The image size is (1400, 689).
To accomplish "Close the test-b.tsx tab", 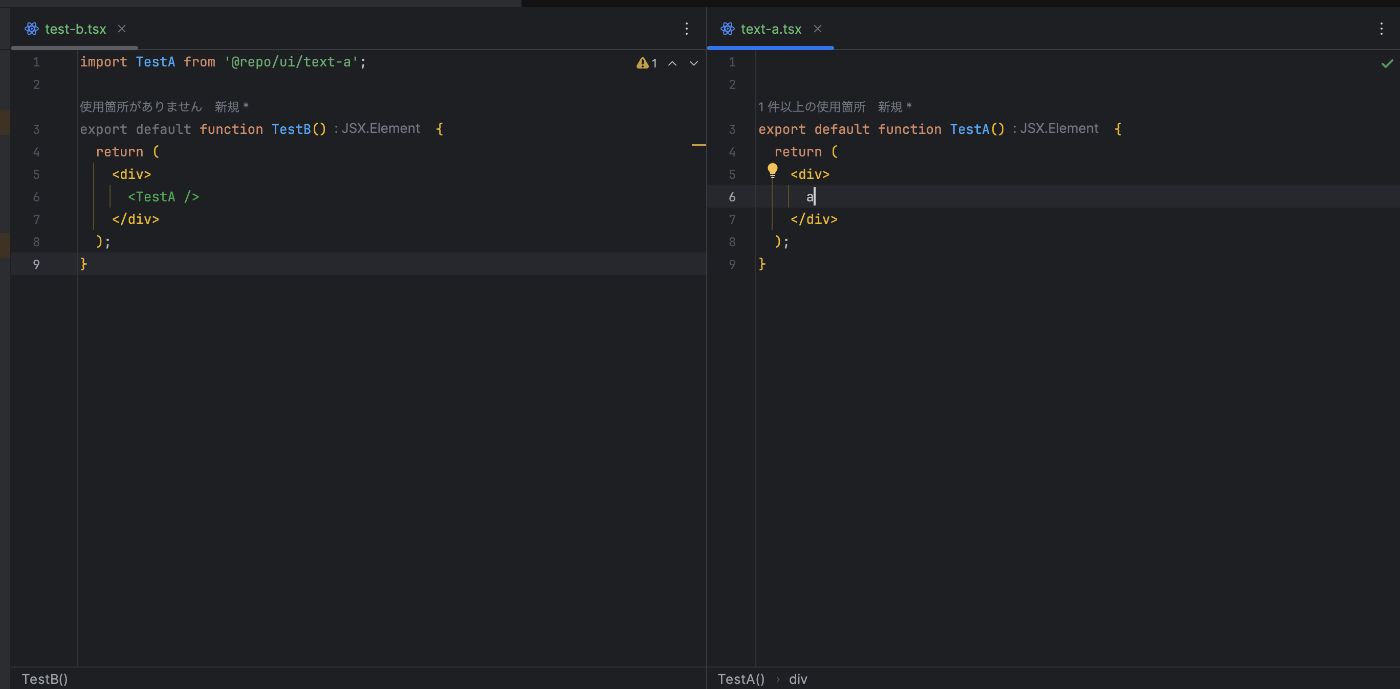I will (x=121, y=29).
